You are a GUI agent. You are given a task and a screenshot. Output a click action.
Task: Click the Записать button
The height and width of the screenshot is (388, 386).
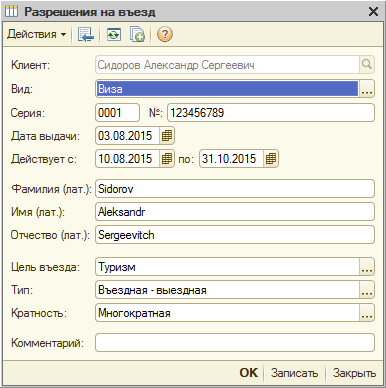(x=294, y=373)
